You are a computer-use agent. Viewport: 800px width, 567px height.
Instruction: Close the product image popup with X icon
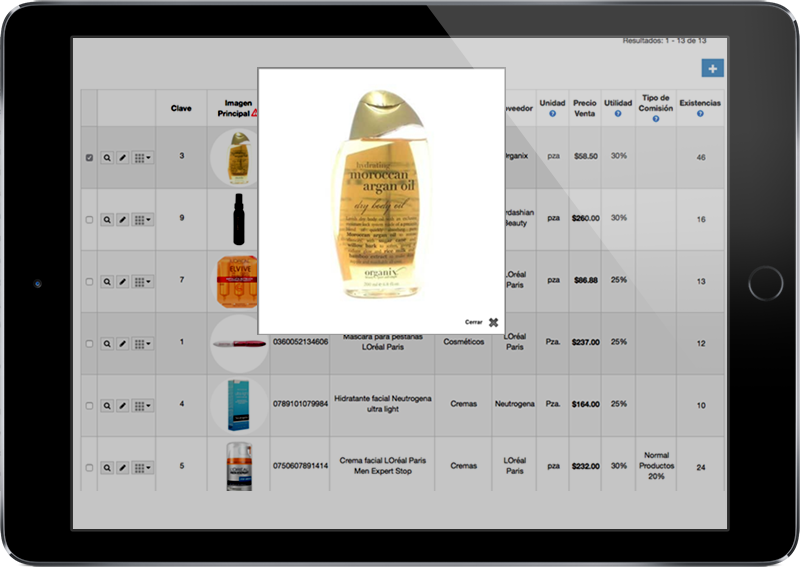pos(493,323)
